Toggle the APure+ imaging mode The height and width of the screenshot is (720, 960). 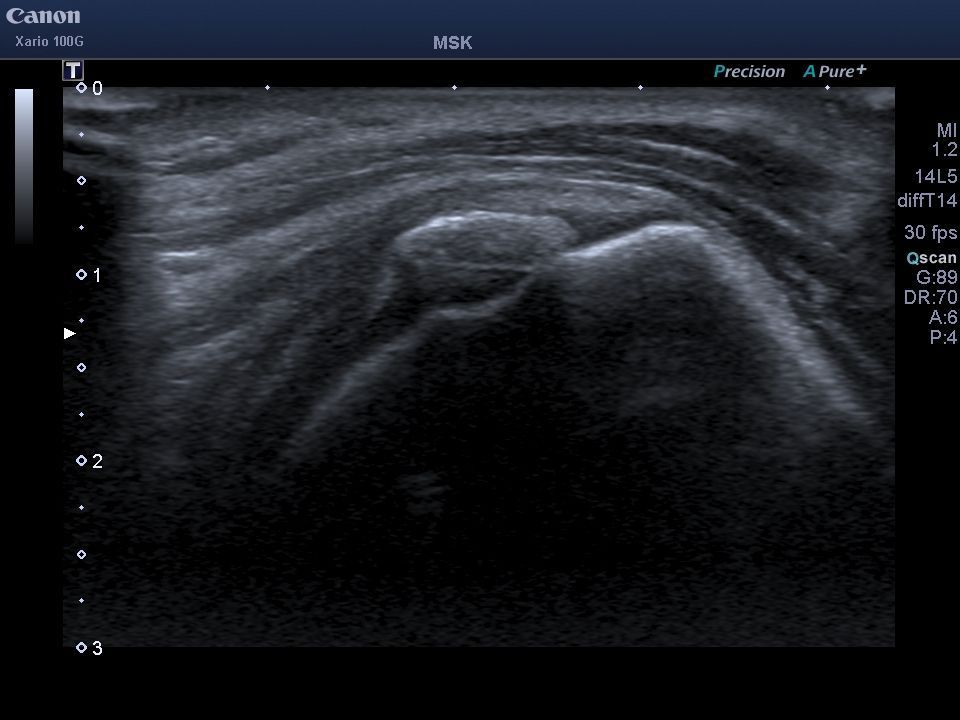(x=834, y=71)
